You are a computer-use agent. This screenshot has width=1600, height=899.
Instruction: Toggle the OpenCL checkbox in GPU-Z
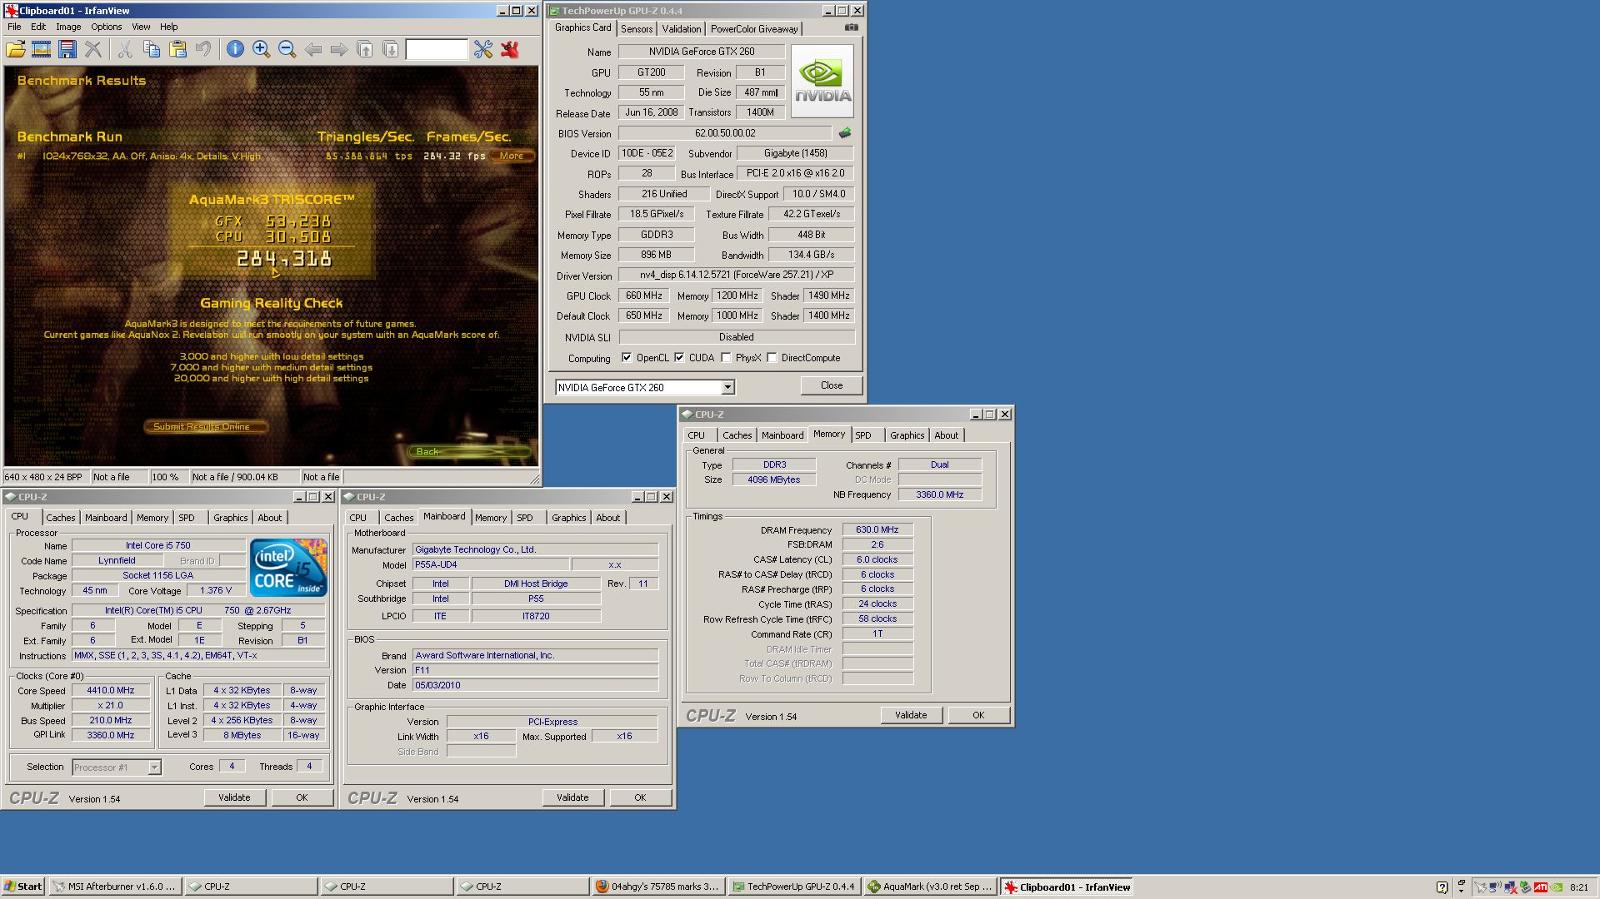626,358
